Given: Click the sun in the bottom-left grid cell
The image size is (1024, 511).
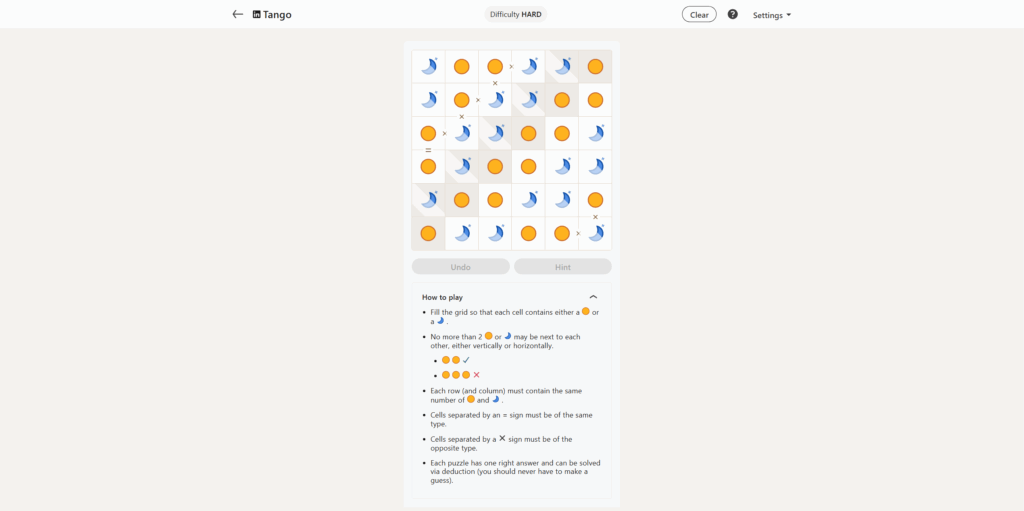Looking at the screenshot, I should (x=428, y=233).
